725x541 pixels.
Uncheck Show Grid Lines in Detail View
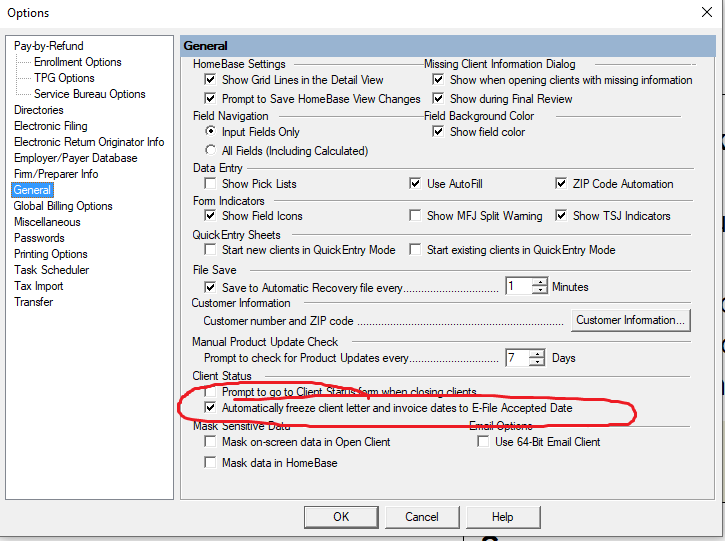pos(211,80)
